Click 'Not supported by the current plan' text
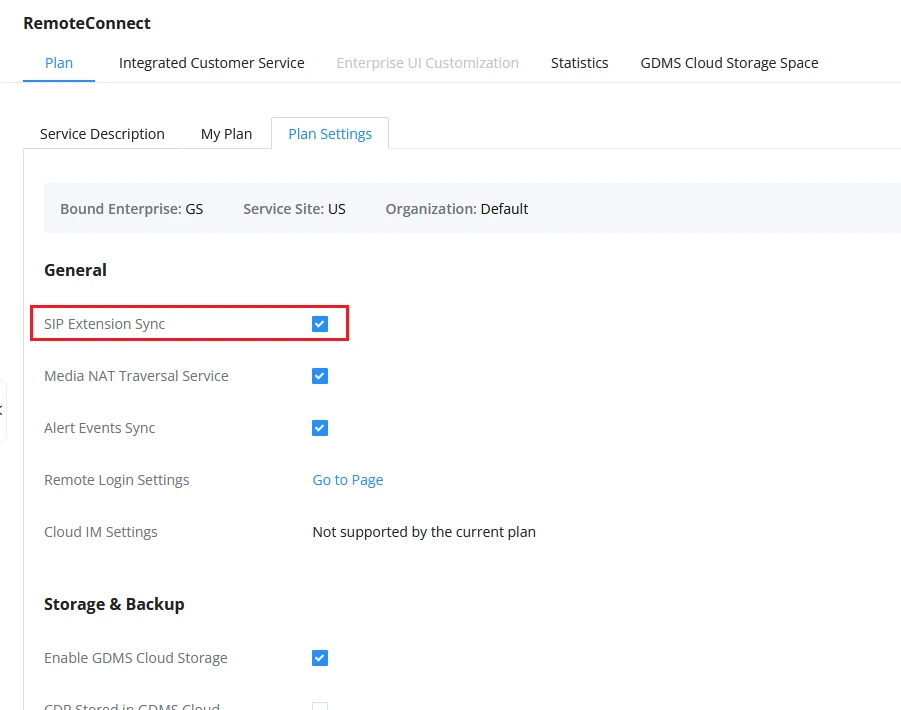 tap(424, 532)
